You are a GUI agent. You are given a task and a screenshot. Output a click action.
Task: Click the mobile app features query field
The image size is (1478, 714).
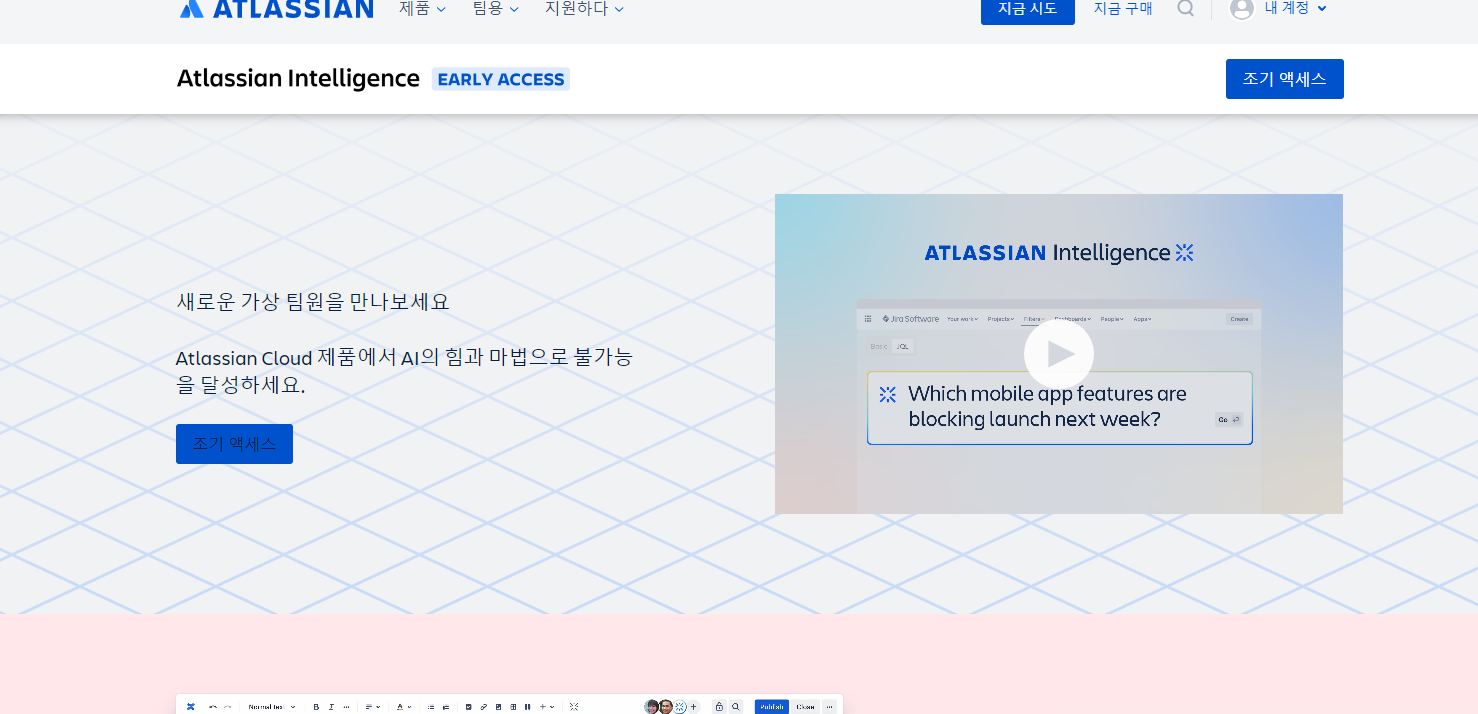click(1059, 408)
